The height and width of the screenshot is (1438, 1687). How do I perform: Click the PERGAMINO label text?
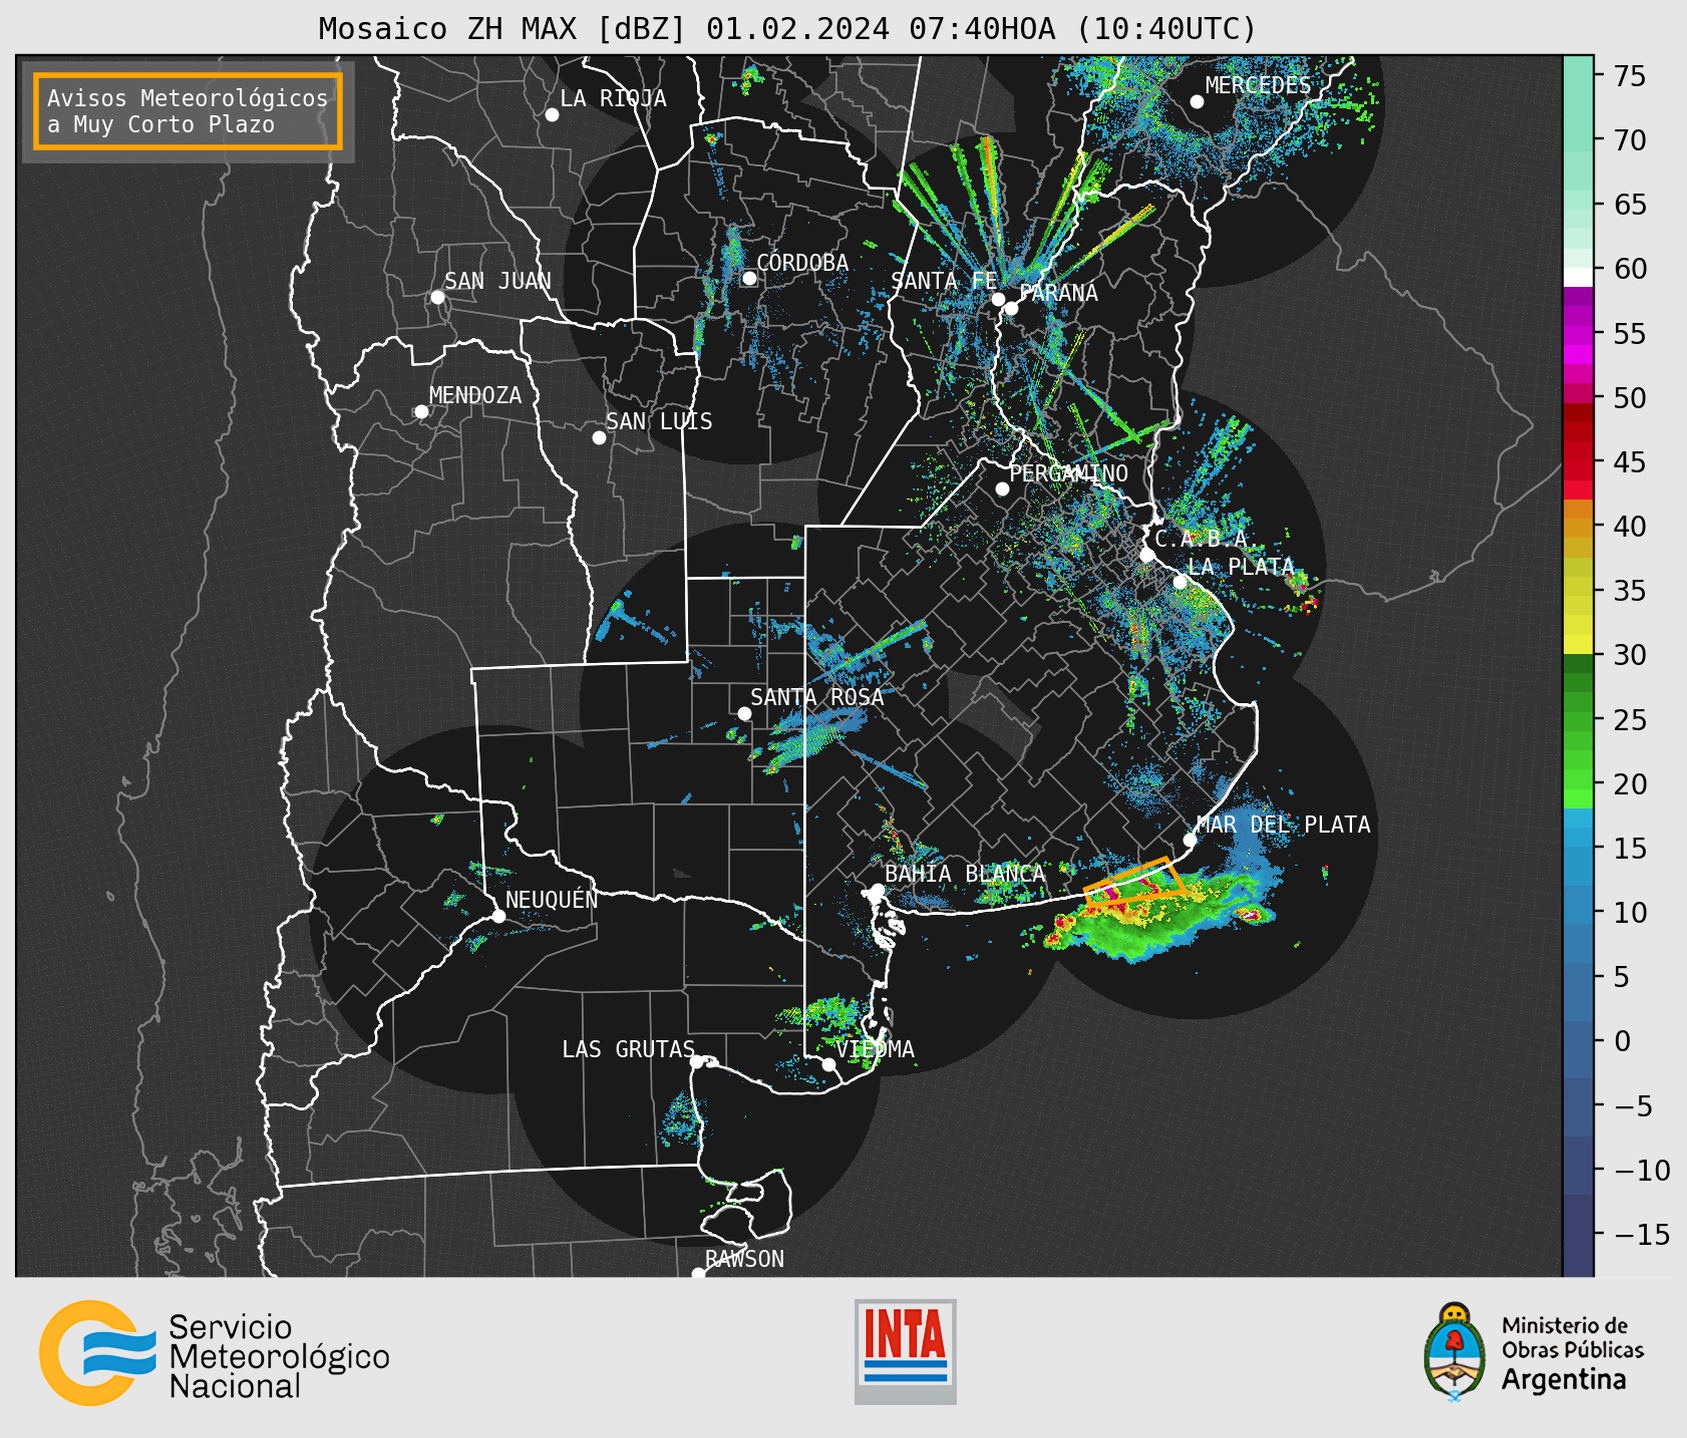[x=1068, y=473]
